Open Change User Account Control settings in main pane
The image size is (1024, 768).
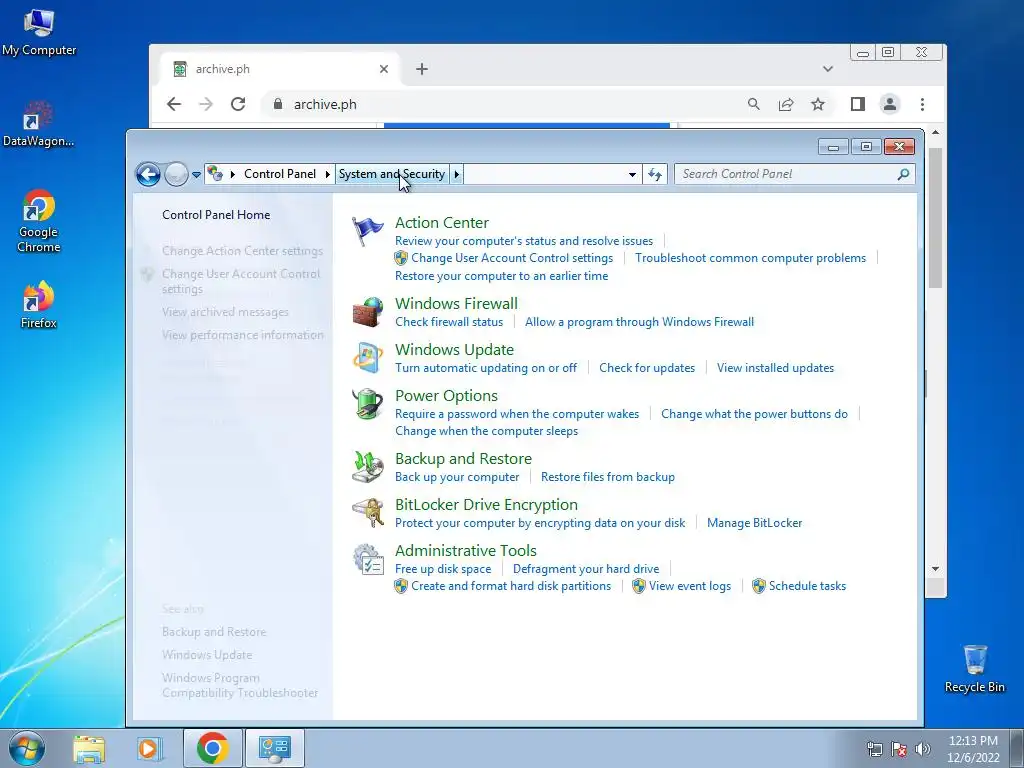pyautogui.click(x=512, y=258)
